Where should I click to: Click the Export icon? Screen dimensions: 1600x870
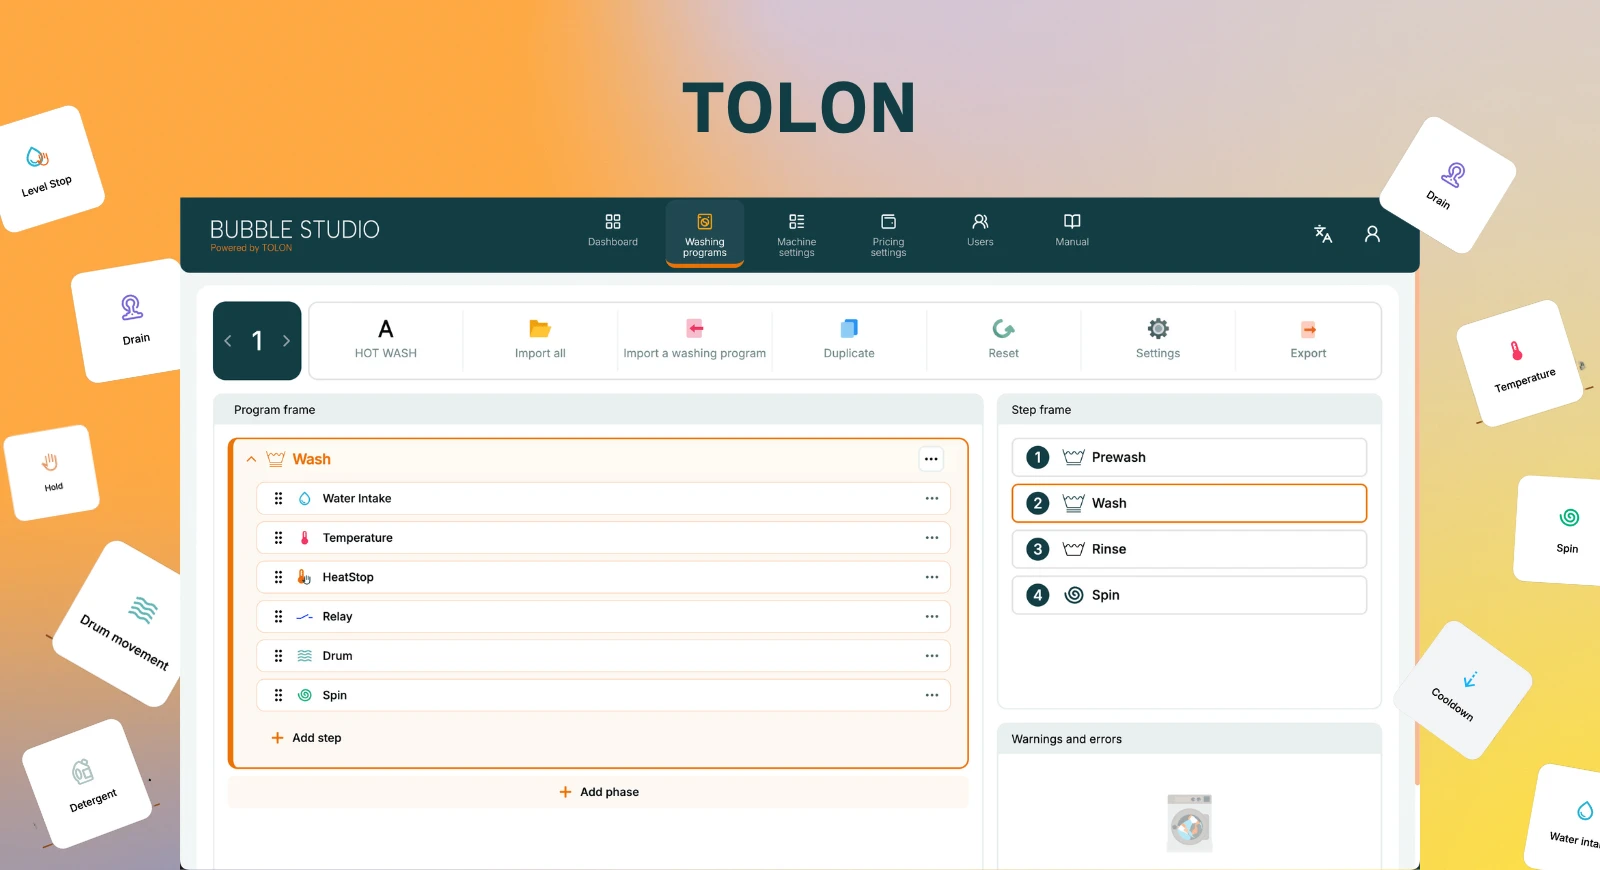tap(1308, 329)
